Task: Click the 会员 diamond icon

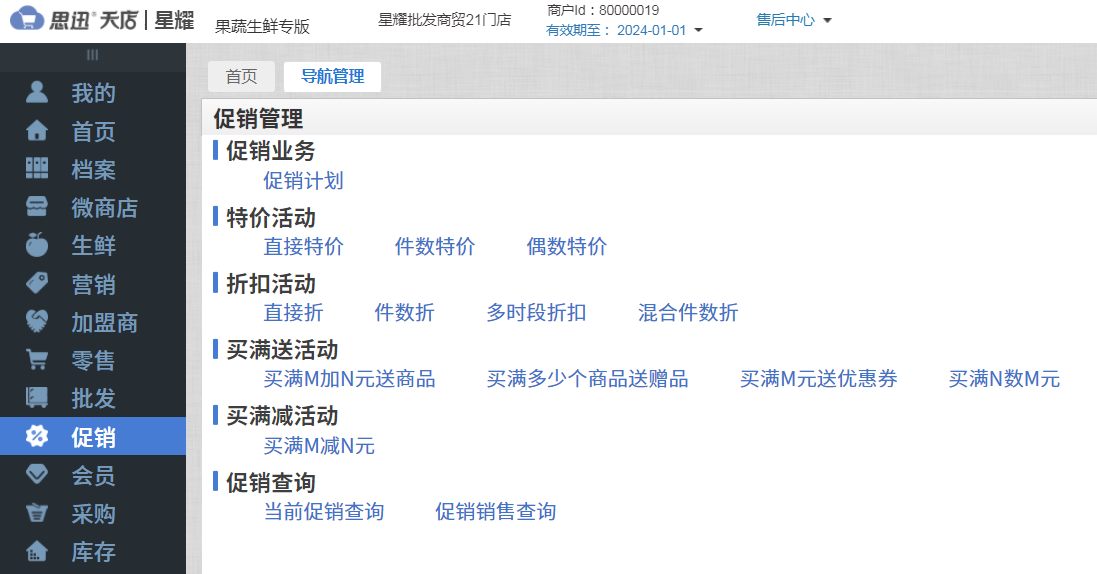Action: tap(37, 475)
